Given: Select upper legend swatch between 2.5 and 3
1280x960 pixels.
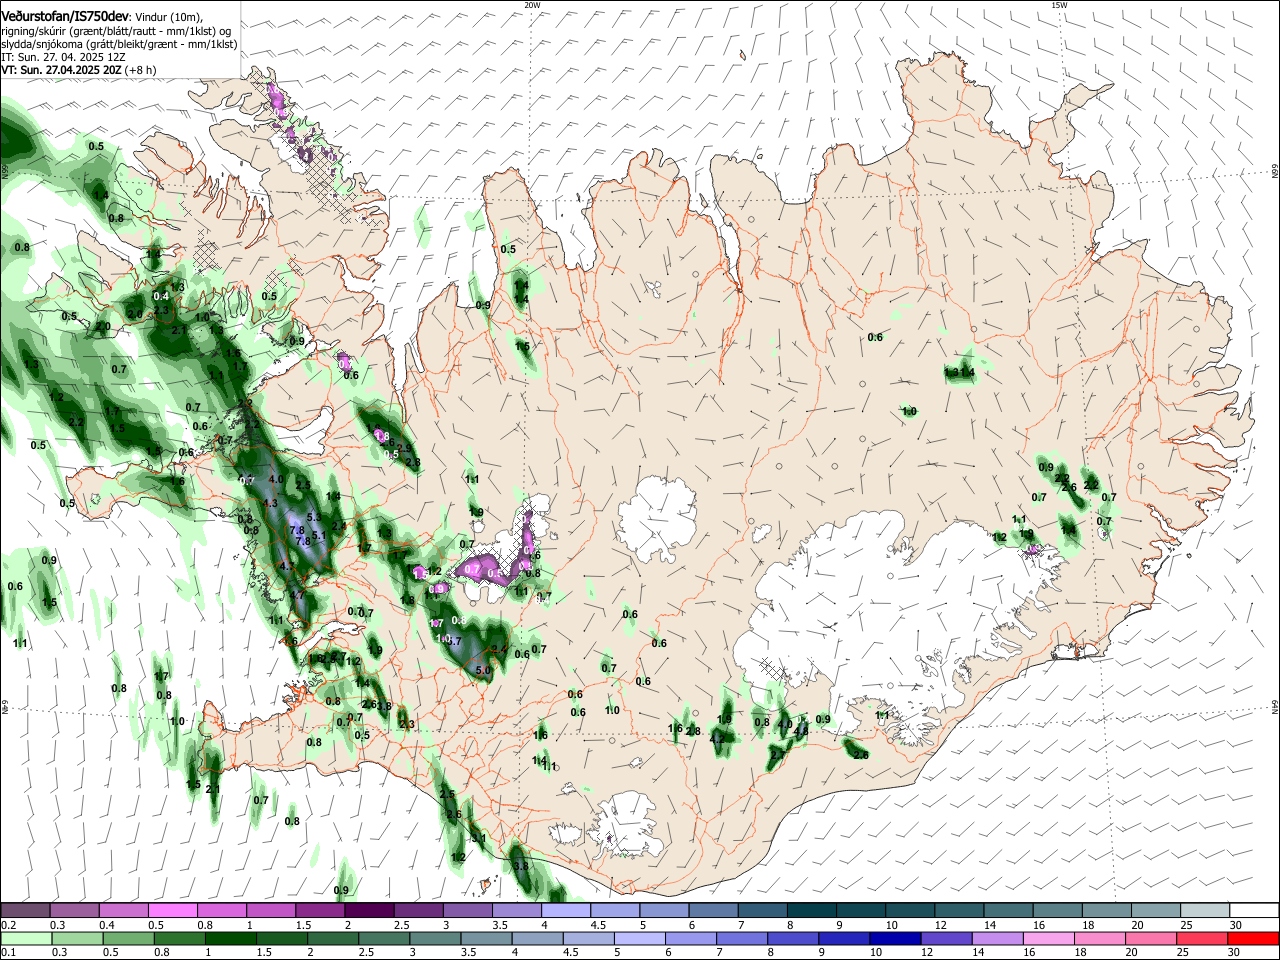Looking at the screenshot, I should (418, 910).
